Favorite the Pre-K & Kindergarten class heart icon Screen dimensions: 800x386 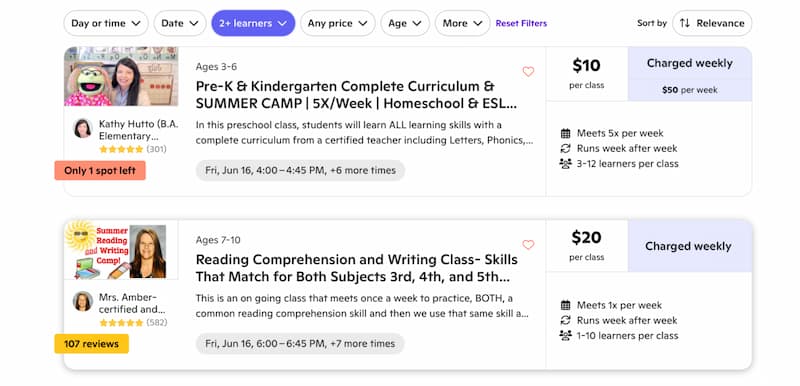pyautogui.click(x=528, y=72)
